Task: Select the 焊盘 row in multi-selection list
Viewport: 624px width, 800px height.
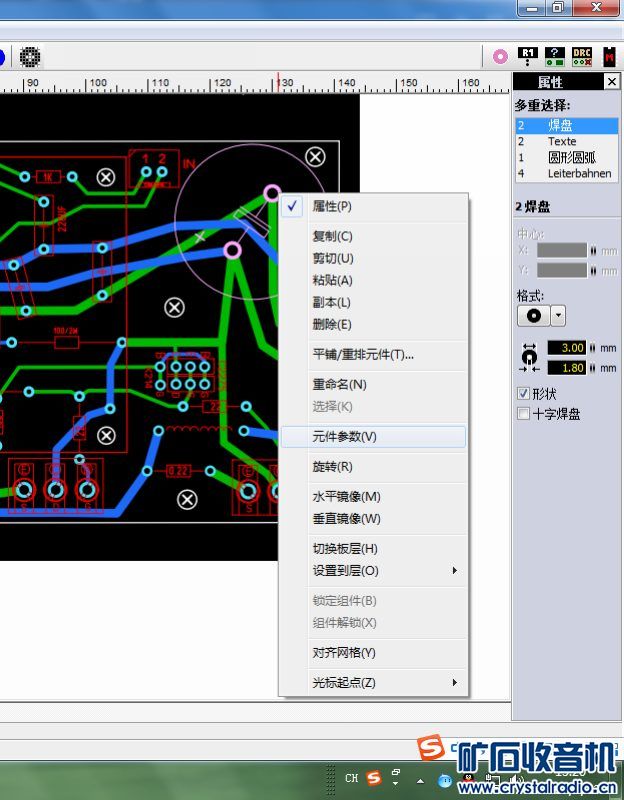Action: point(567,126)
